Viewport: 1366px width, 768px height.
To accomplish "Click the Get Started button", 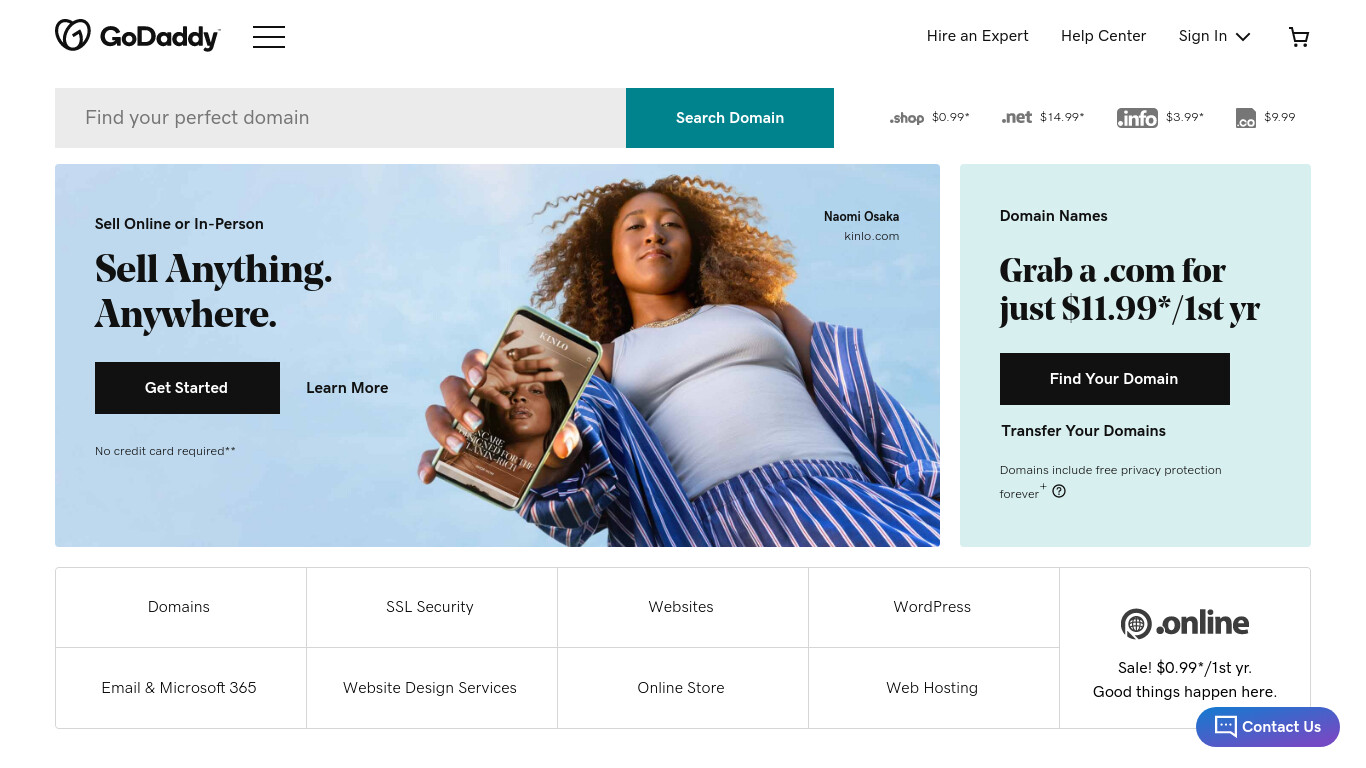I will pyautogui.click(x=187, y=388).
